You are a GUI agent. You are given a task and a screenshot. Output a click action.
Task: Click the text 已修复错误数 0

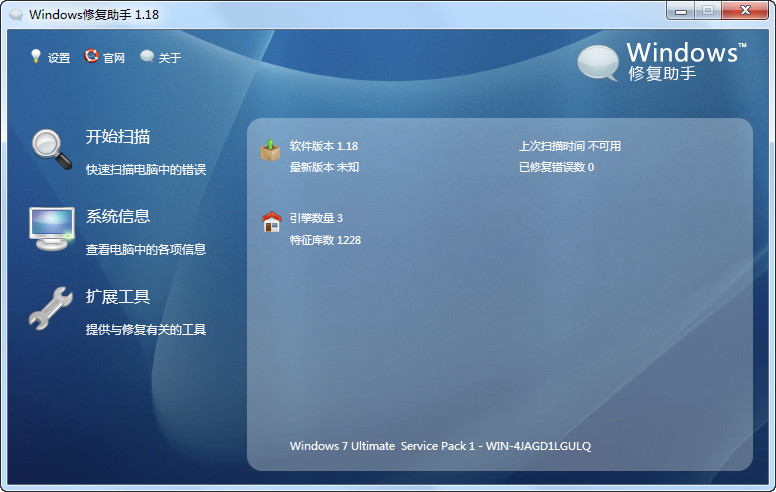556,167
